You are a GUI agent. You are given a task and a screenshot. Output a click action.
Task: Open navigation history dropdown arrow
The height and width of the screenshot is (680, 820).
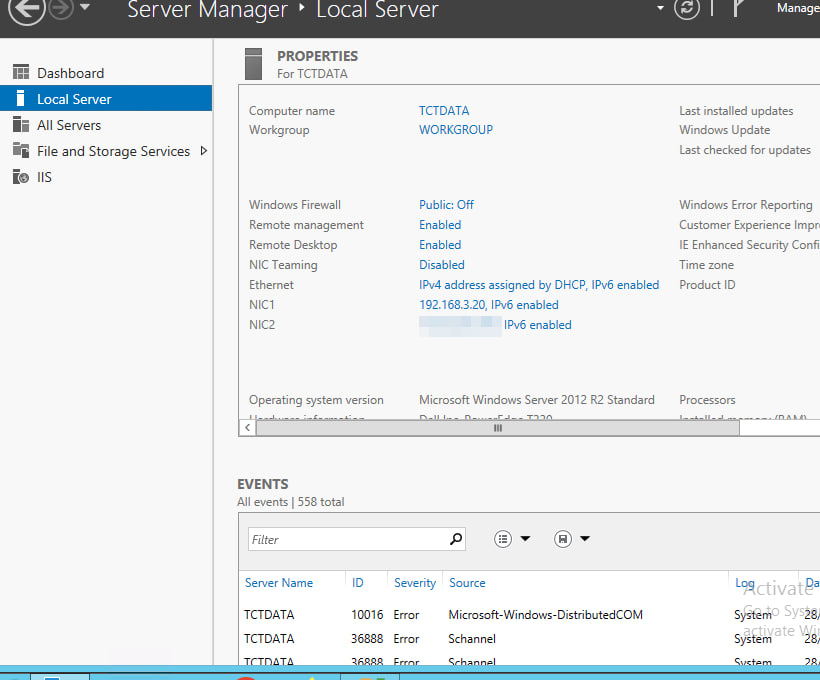click(85, 7)
